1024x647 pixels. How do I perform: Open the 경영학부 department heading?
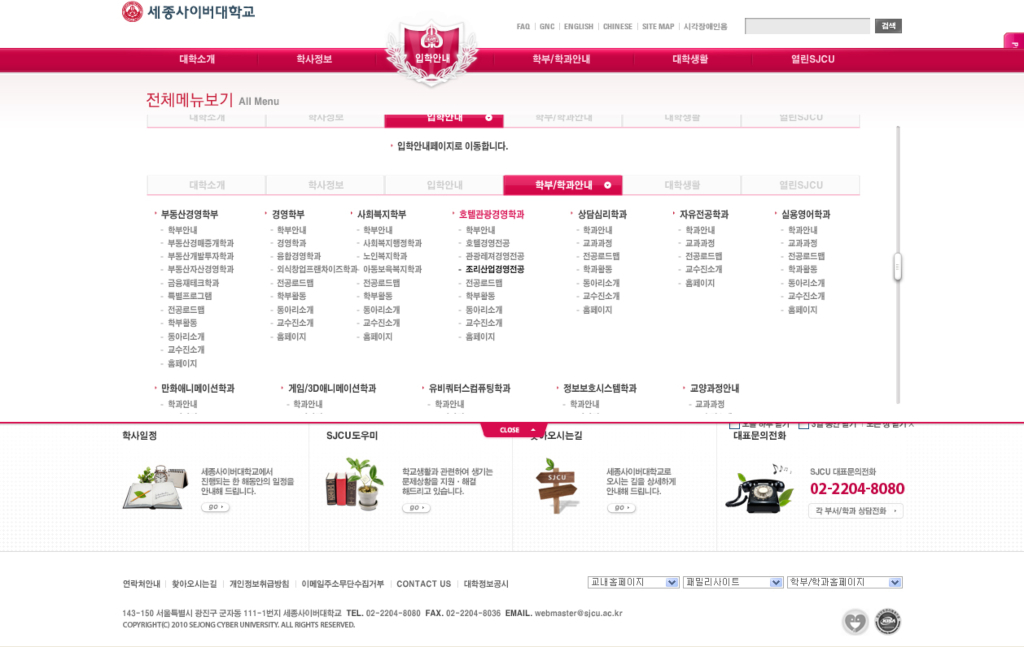pyautogui.click(x=288, y=214)
